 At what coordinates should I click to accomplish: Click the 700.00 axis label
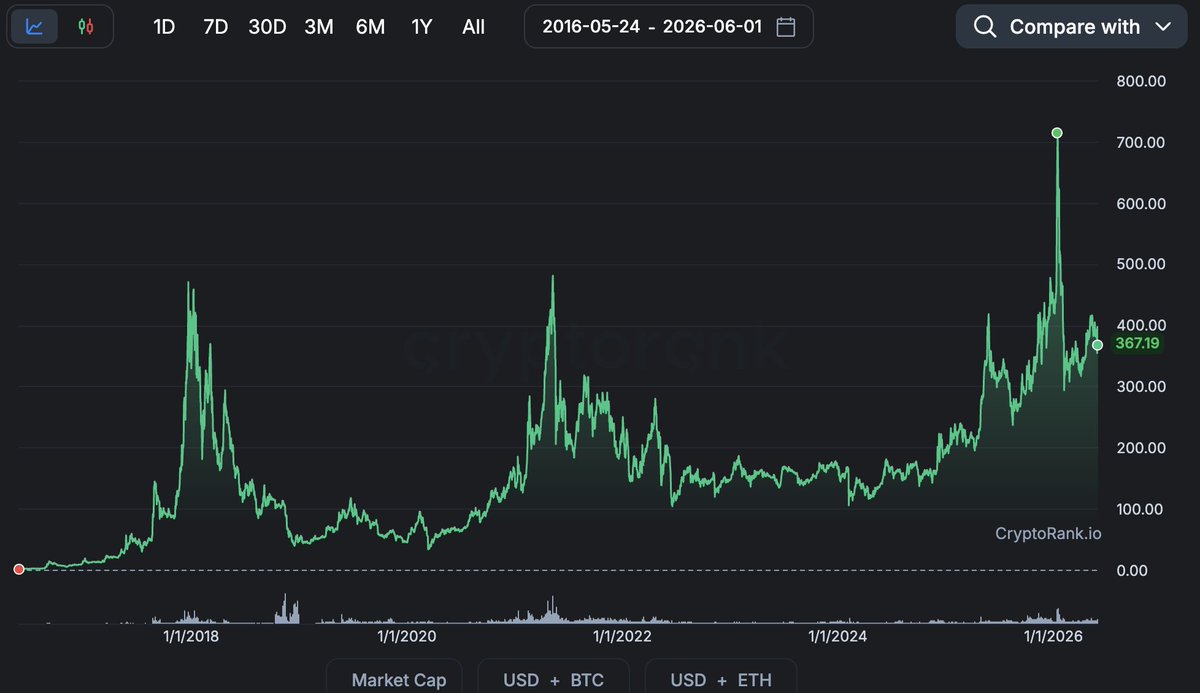(x=1141, y=142)
